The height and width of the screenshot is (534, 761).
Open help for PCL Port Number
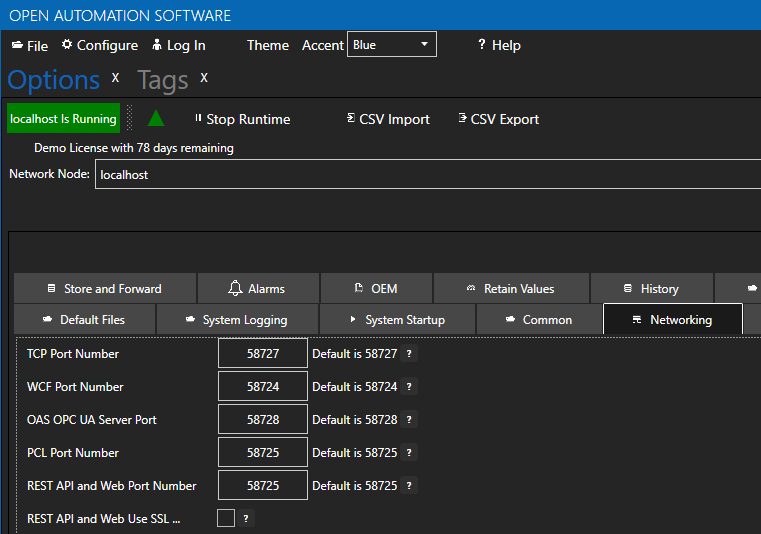(409, 452)
